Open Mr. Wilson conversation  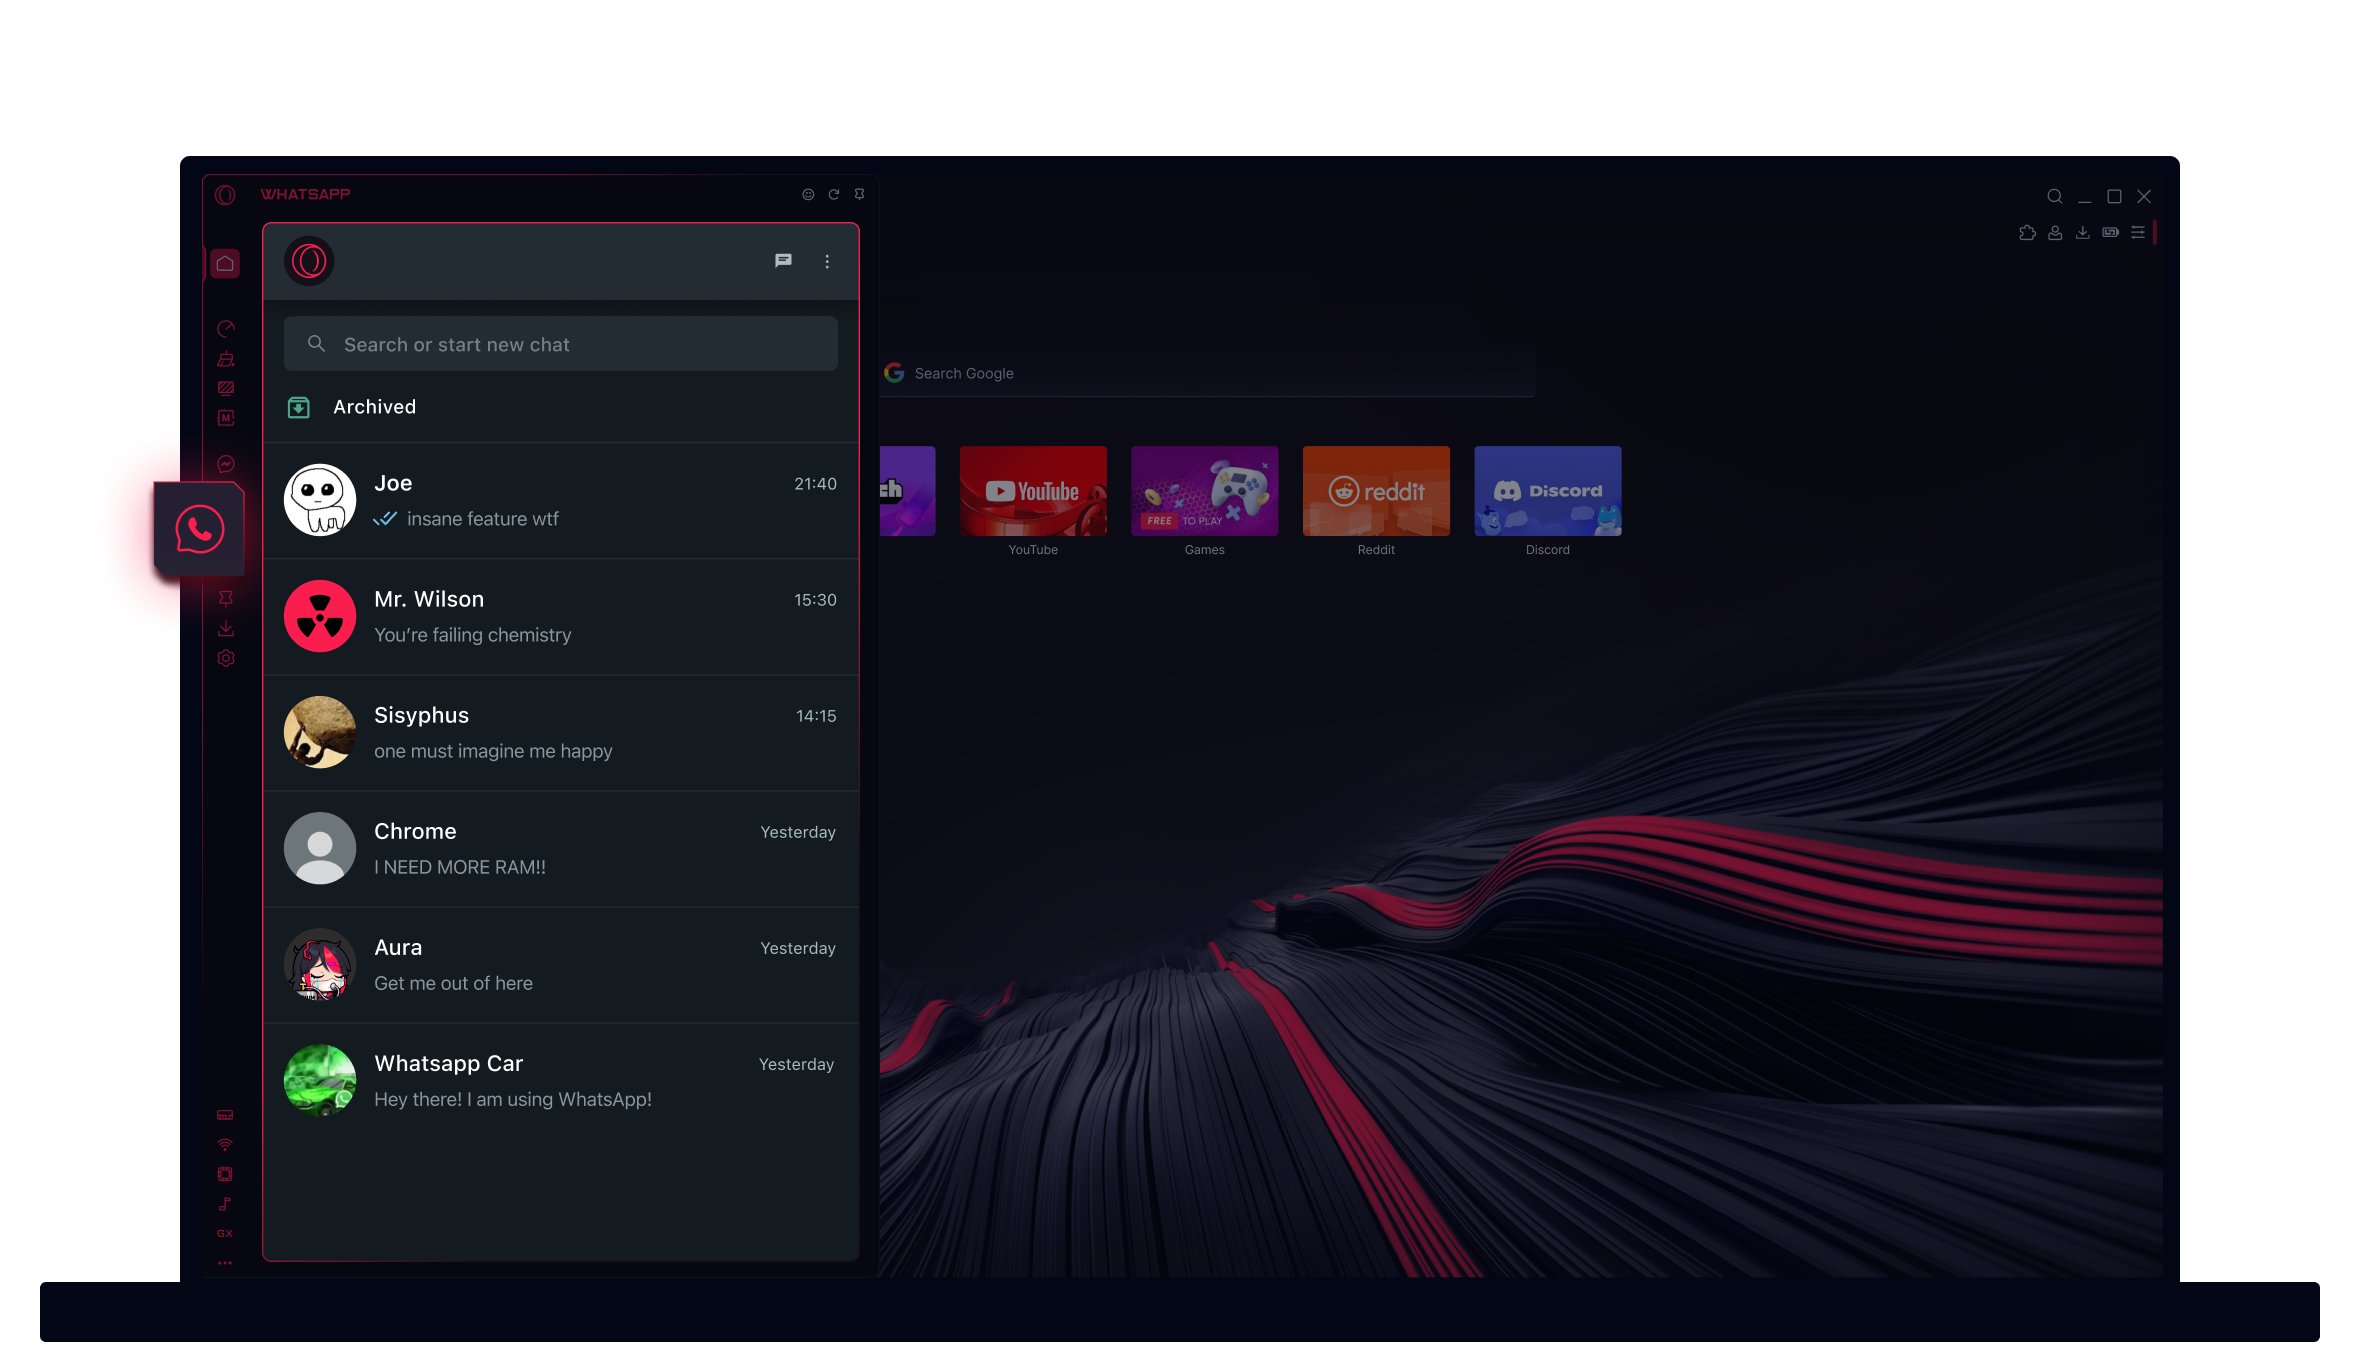coord(560,616)
